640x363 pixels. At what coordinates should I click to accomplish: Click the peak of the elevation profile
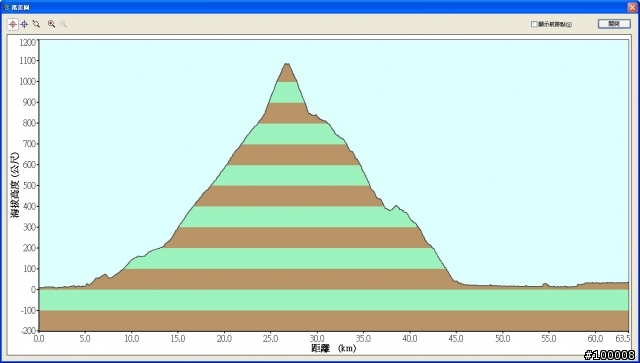[x=287, y=64]
